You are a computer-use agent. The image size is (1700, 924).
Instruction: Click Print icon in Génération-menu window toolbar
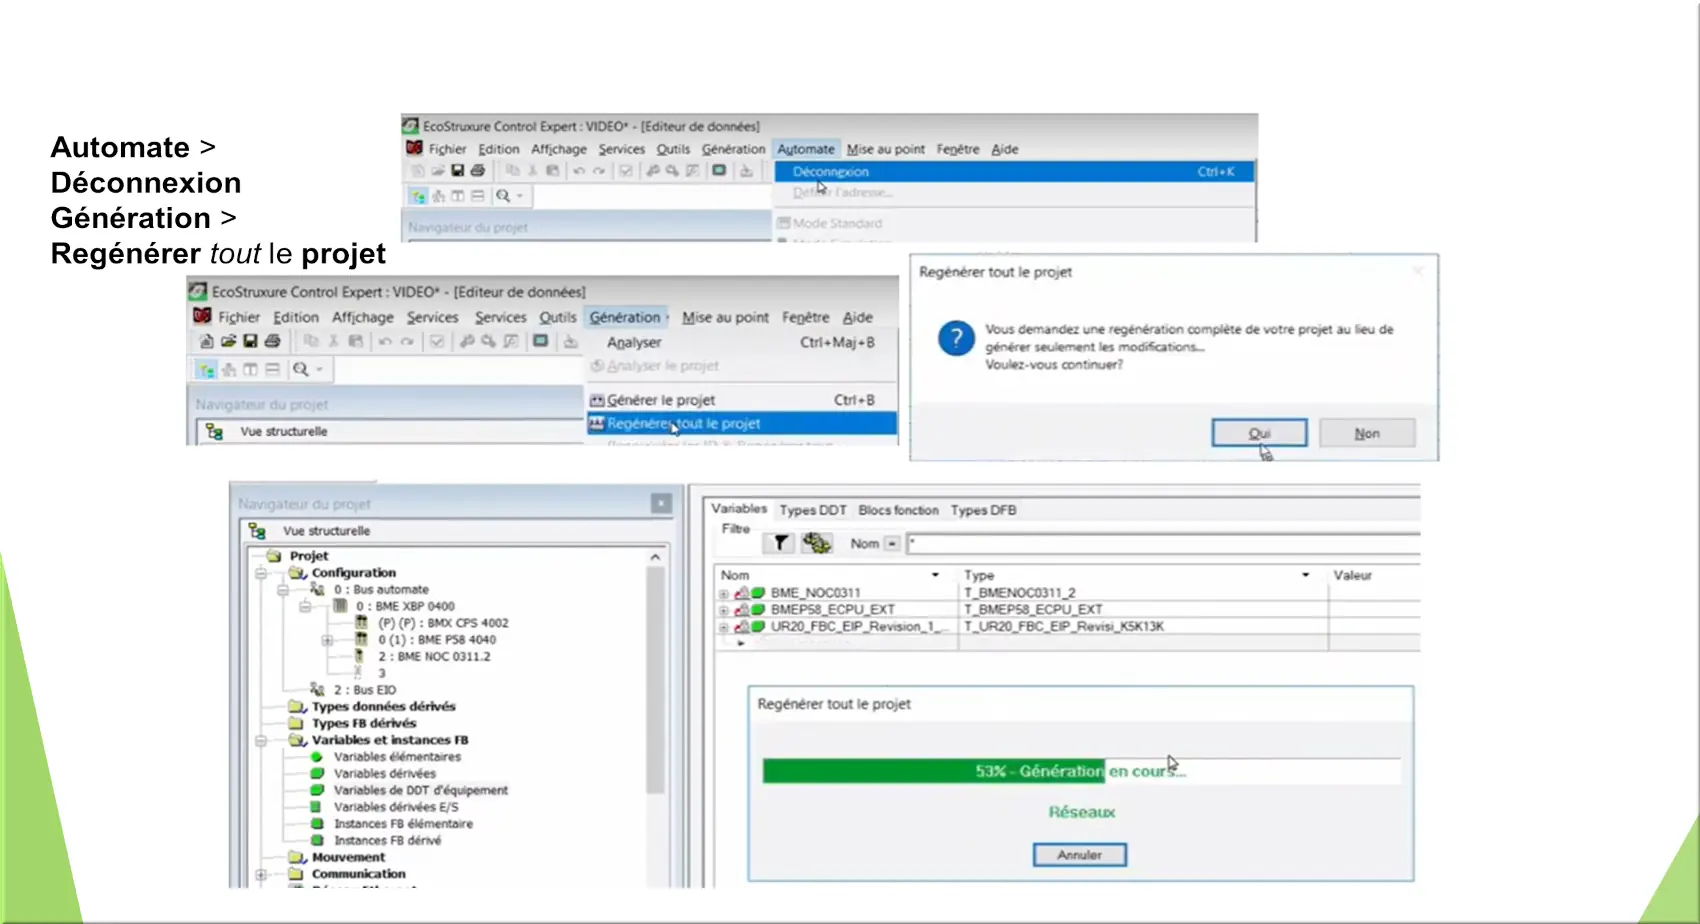(272, 342)
